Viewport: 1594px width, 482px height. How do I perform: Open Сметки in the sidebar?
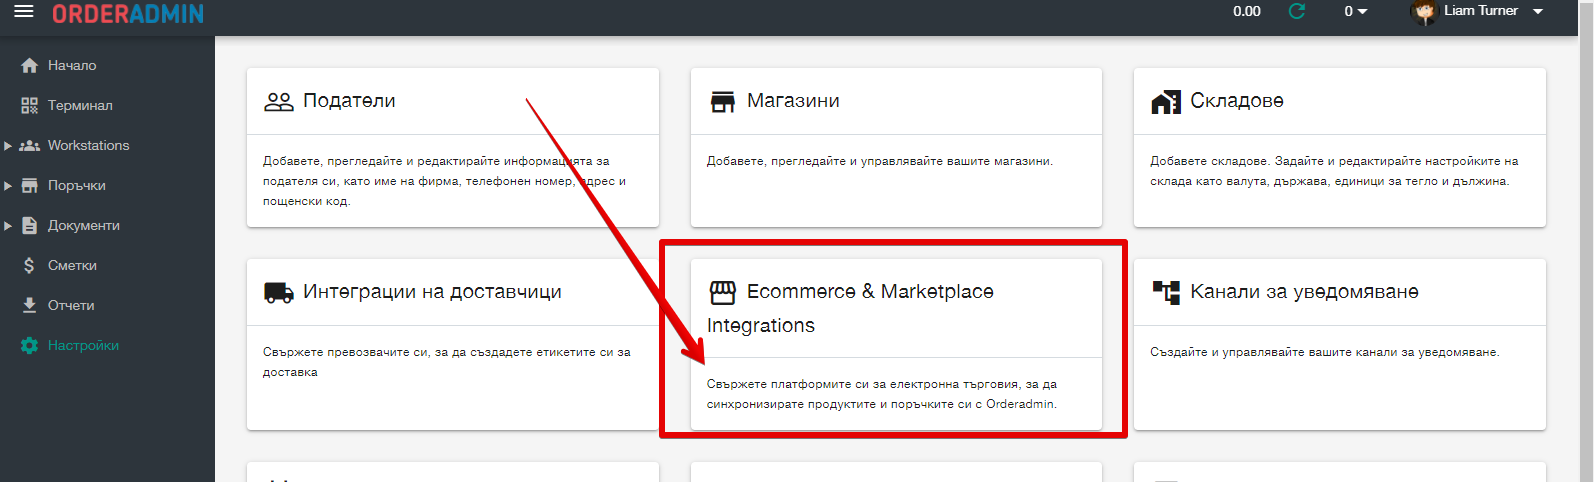(x=73, y=265)
